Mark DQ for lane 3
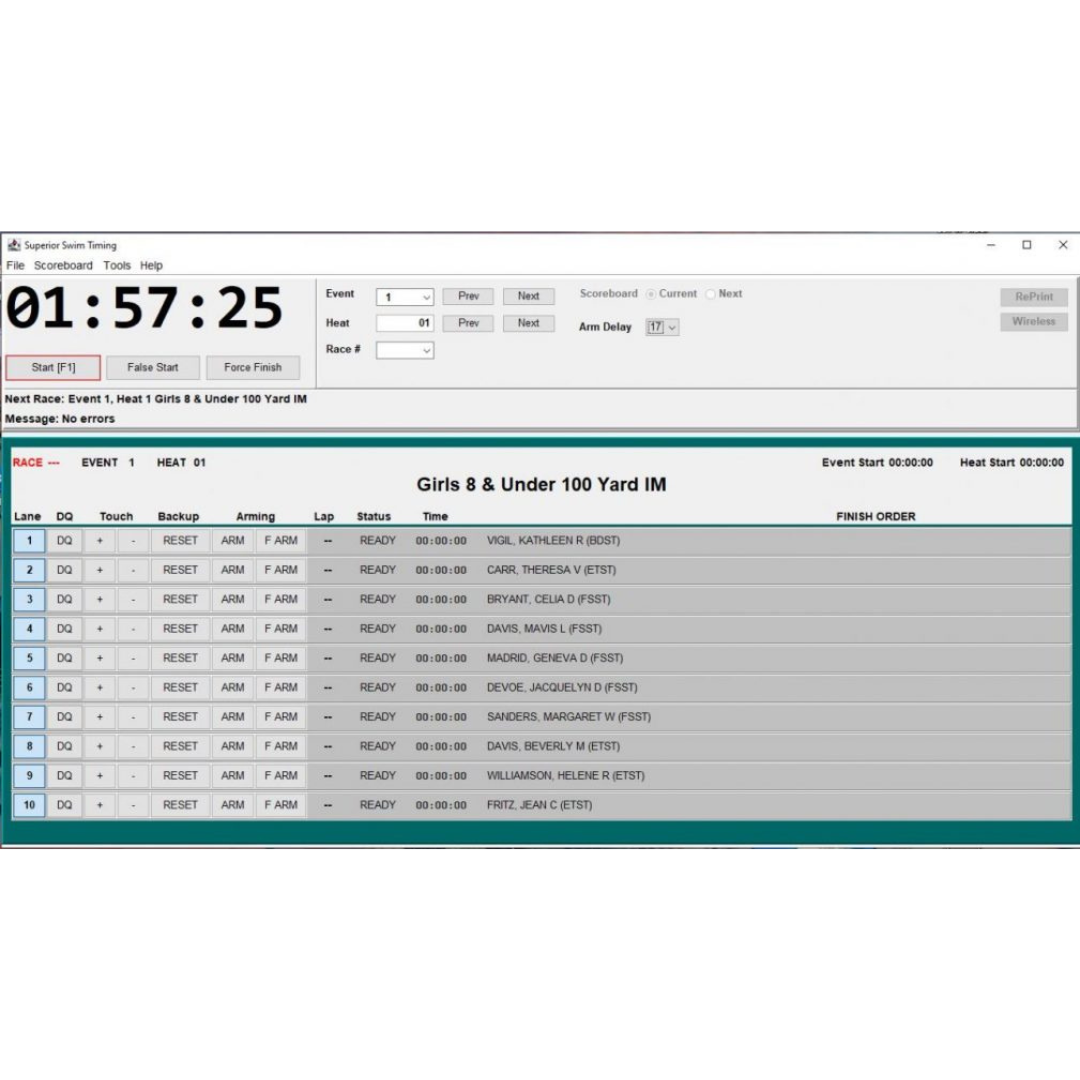This screenshot has height=1080, width=1080. [x=64, y=599]
